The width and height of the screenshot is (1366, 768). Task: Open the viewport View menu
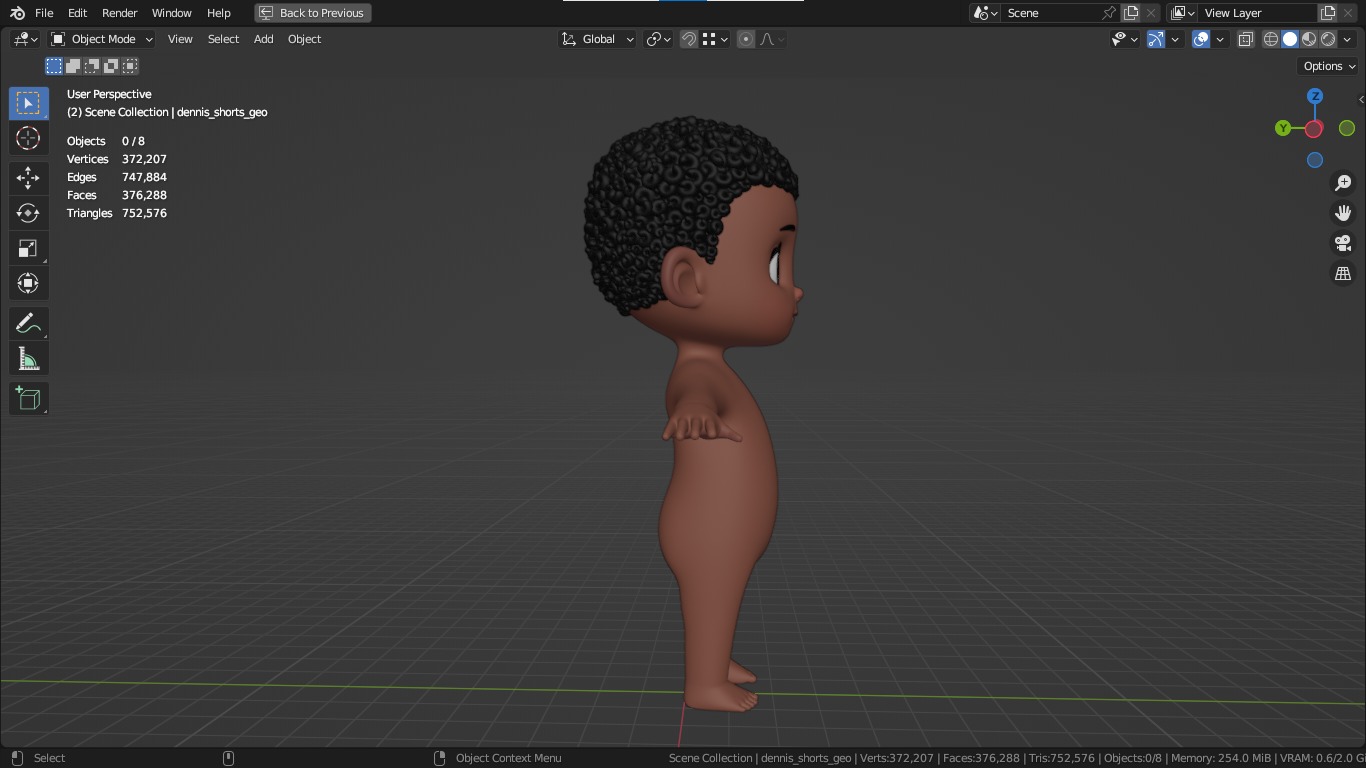pos(180,39)
